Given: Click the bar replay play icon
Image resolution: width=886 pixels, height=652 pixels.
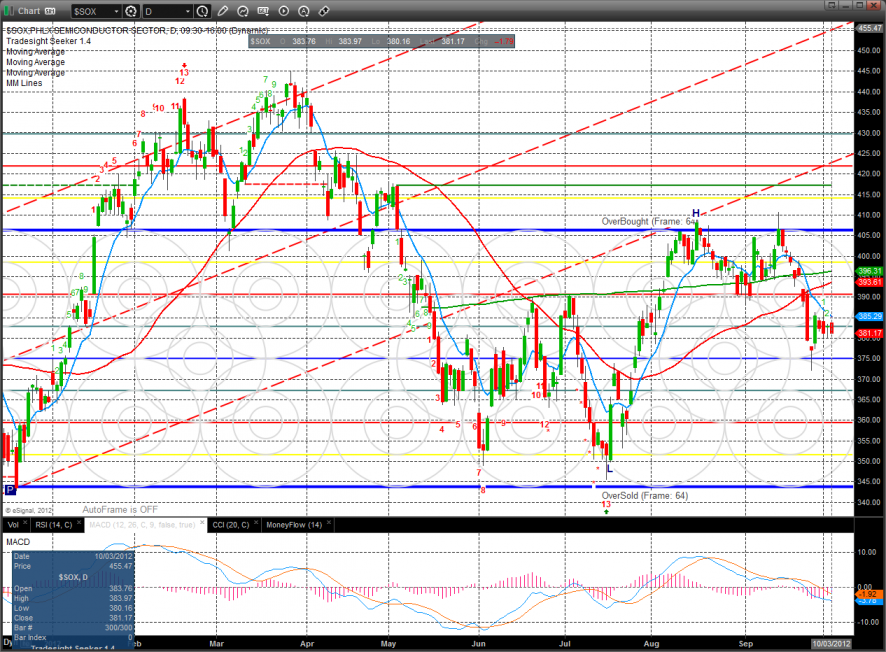Looking at the screenshot, I should tap(284, 11).
